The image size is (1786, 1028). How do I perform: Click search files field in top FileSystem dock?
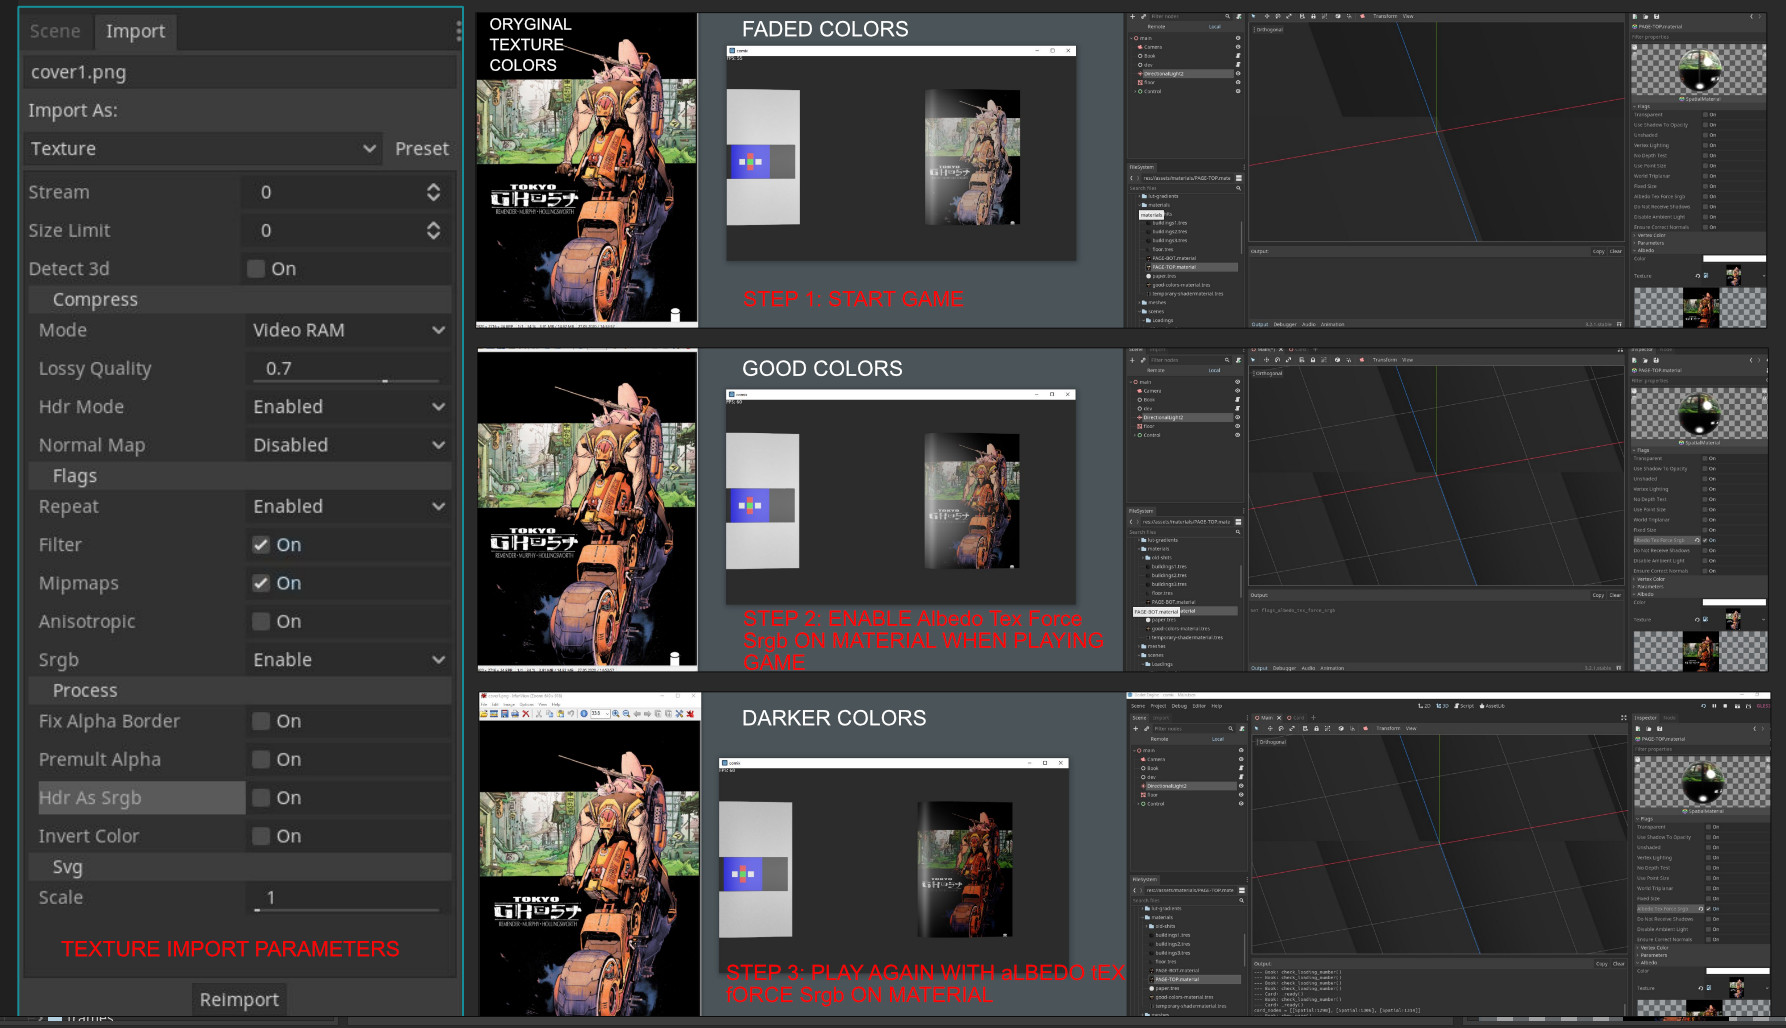(x=1184, y=188)
